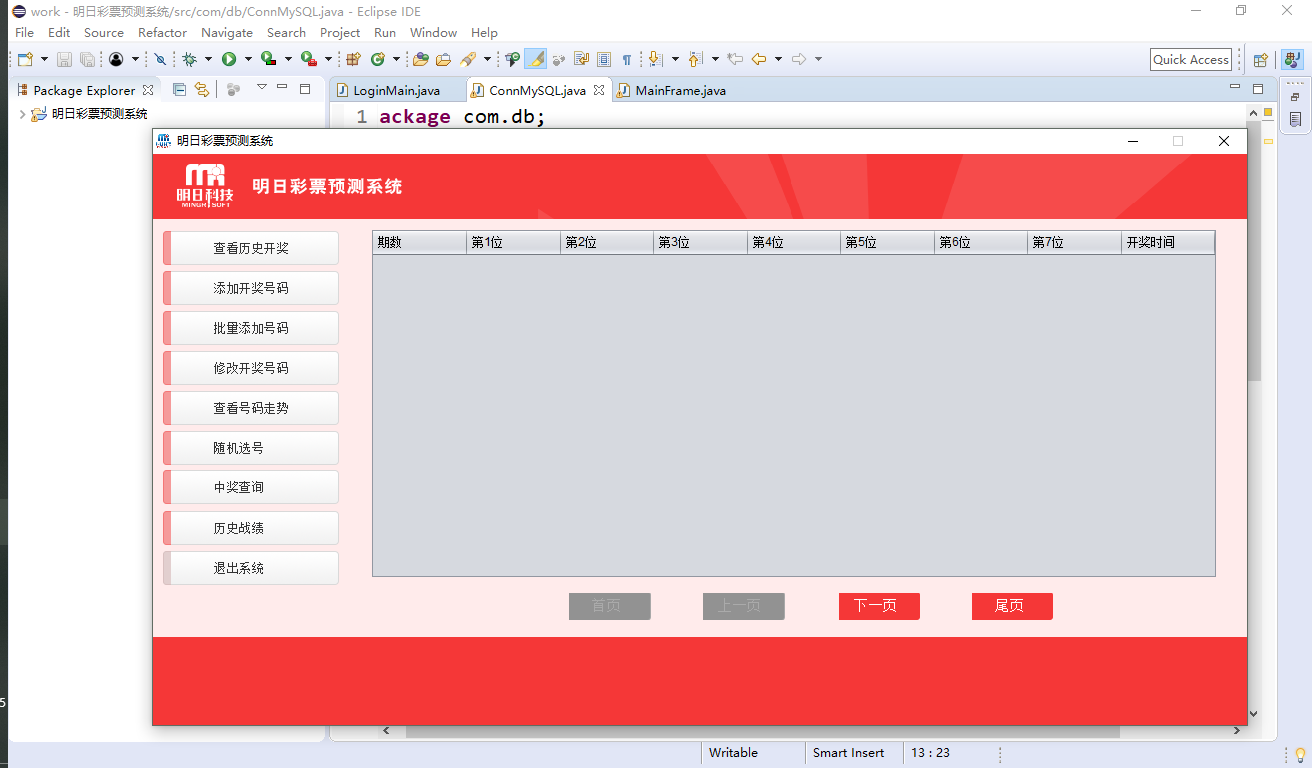Open the Debug dropdown arrow
This screenshot has height=768, width=1312.
(x=208, y=59)
